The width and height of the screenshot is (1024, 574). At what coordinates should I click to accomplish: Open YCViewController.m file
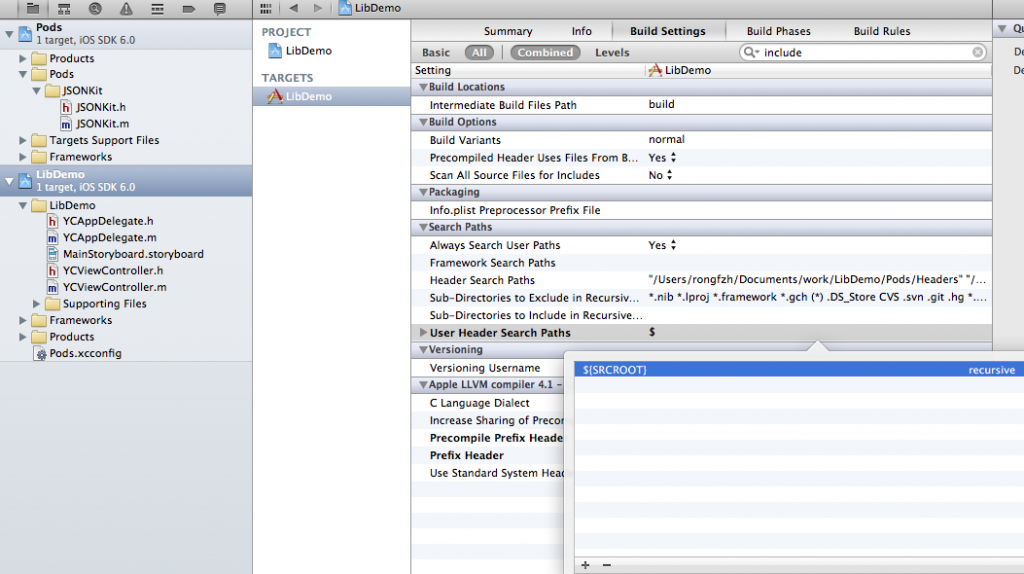(114, 287)
